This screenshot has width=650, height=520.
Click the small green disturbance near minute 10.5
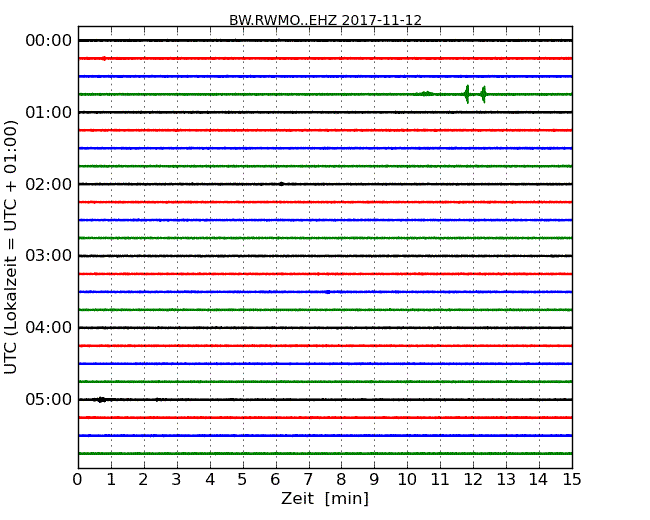click(x=425, y=94)
